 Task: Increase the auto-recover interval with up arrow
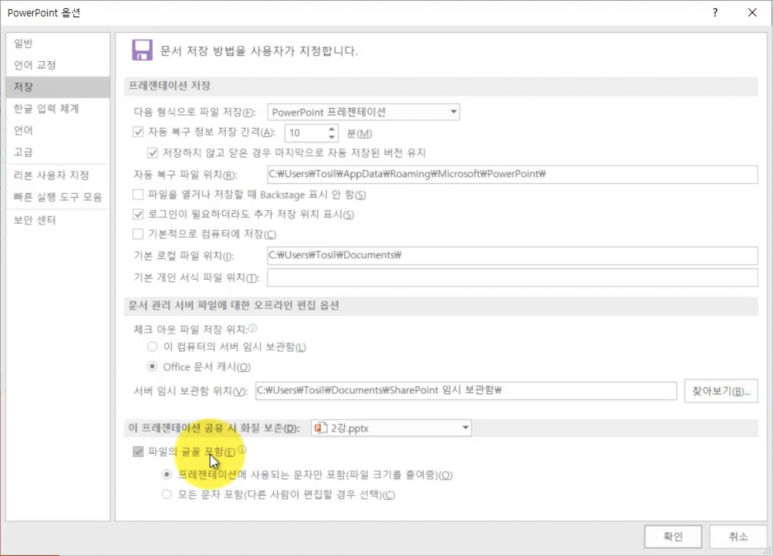tap(332, 129)
